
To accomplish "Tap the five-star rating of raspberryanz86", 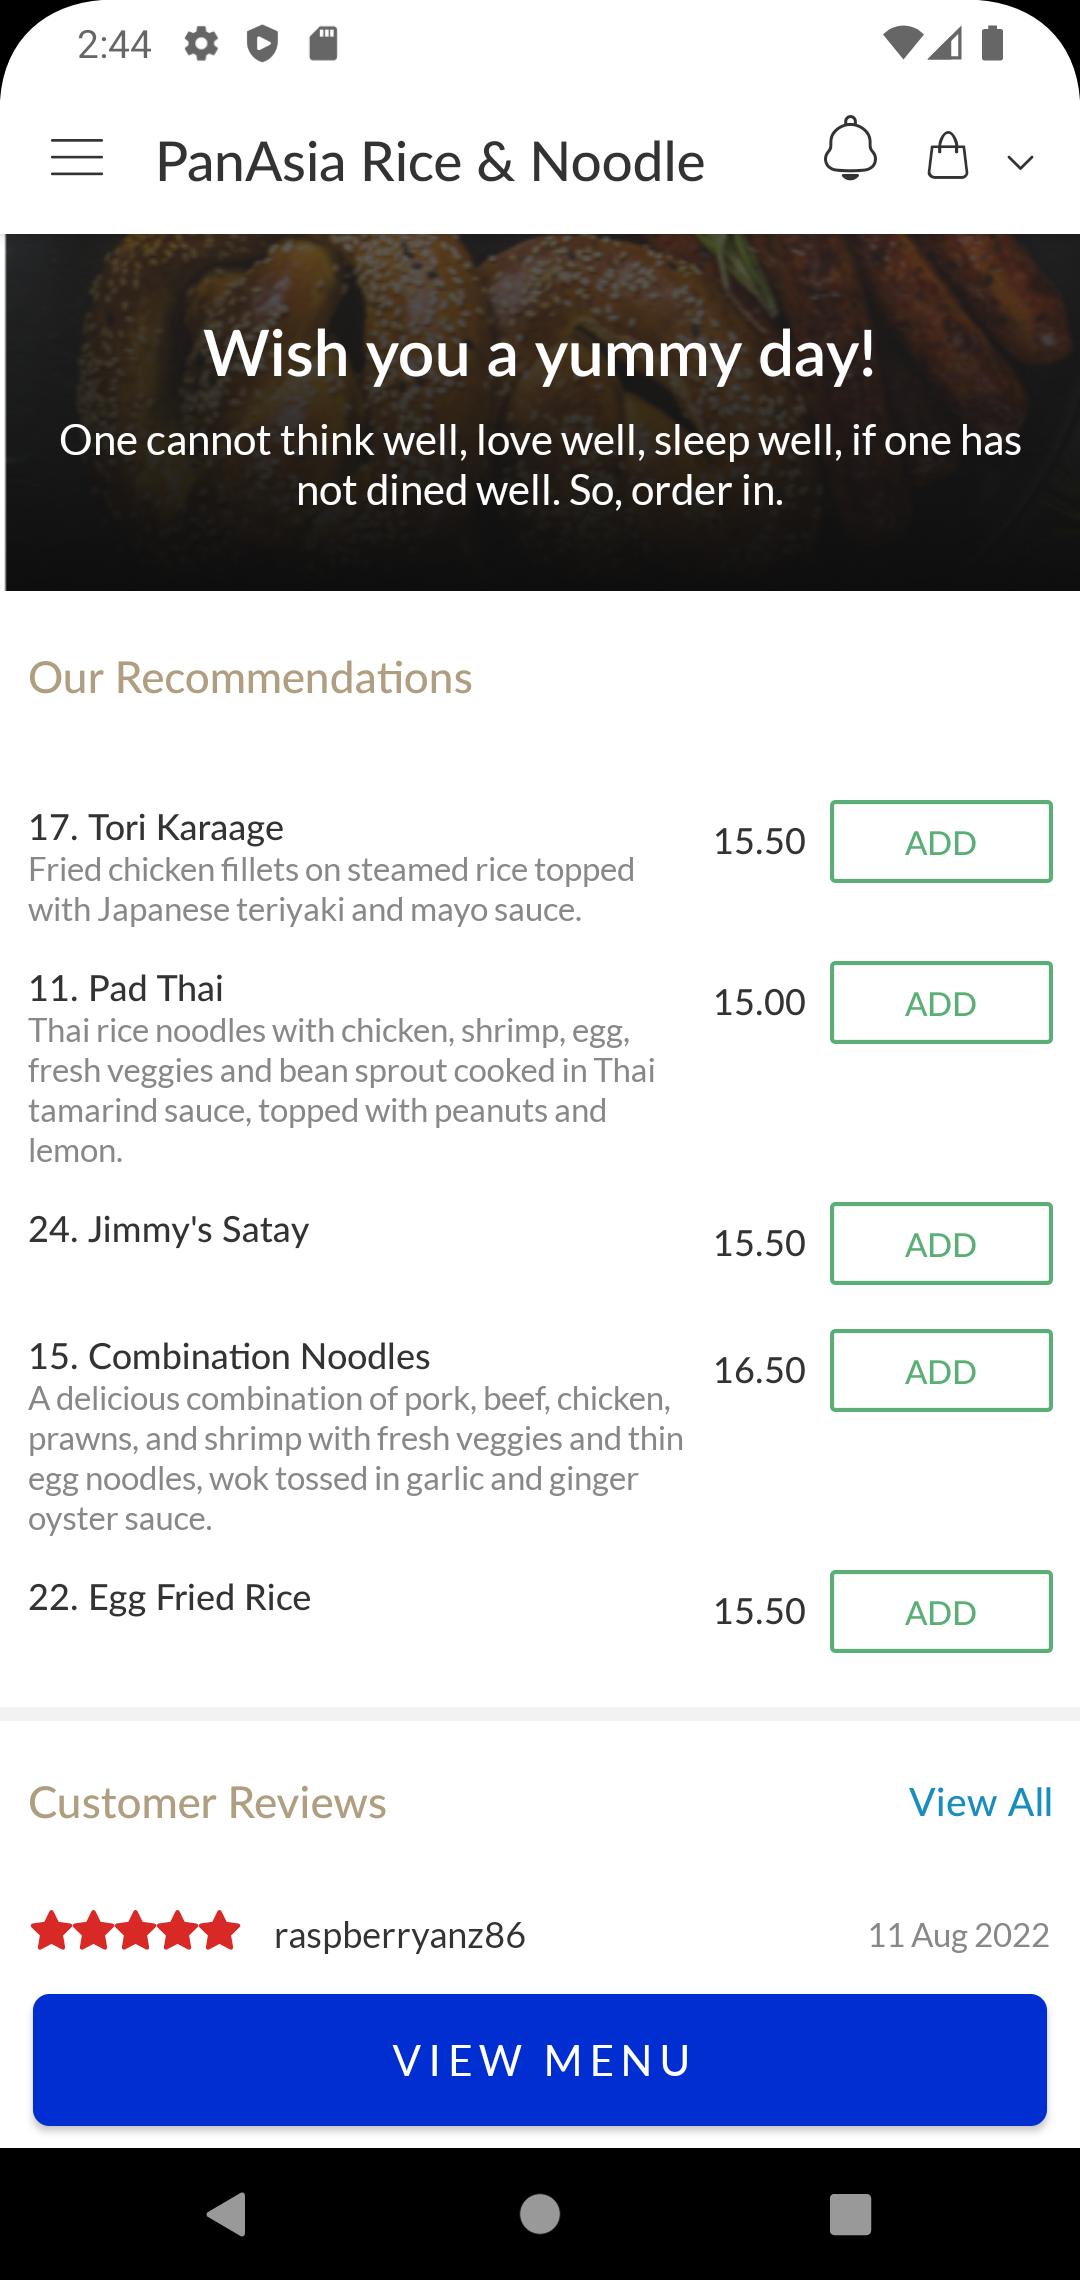I will click(136, 1932).
